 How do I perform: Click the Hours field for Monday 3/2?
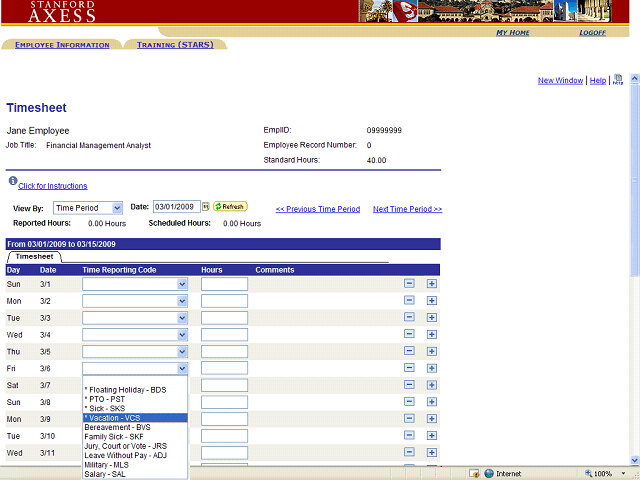(x=224, y=301)
